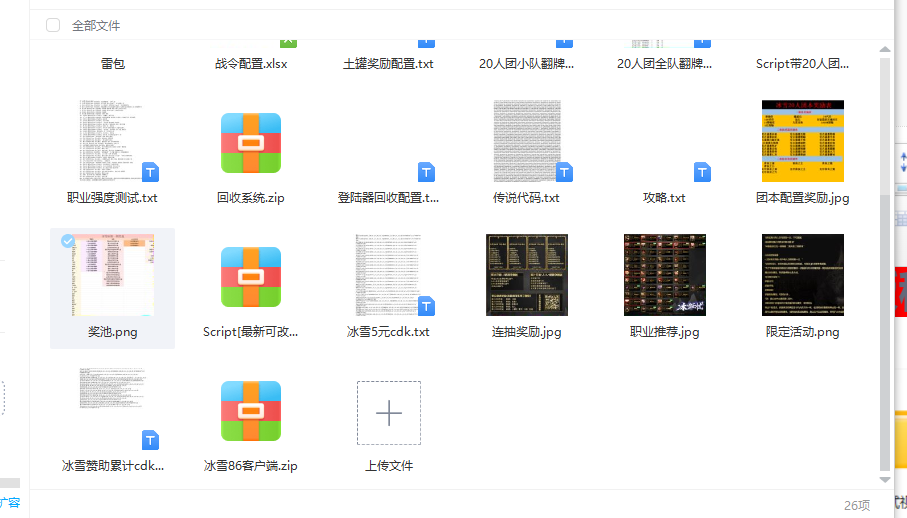
Task: Open the Script[最新可改 zip archive icon
Action: click(250, 276)
